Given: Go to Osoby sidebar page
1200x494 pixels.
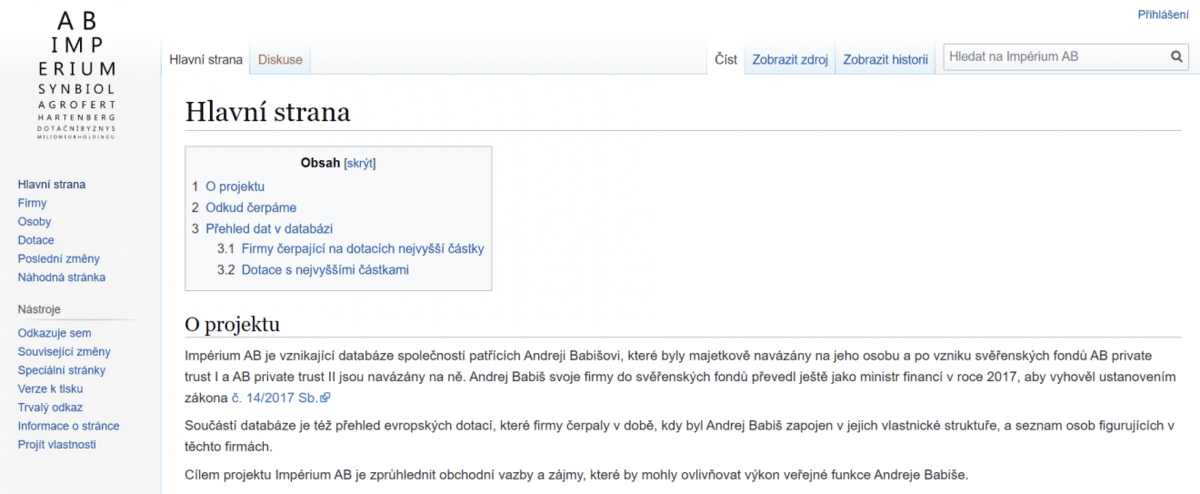Looking at the screenshot, I should 34,222.
